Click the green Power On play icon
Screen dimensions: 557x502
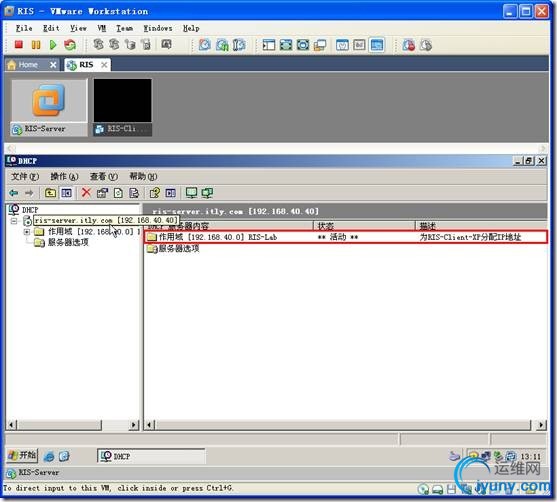[53, 45]
